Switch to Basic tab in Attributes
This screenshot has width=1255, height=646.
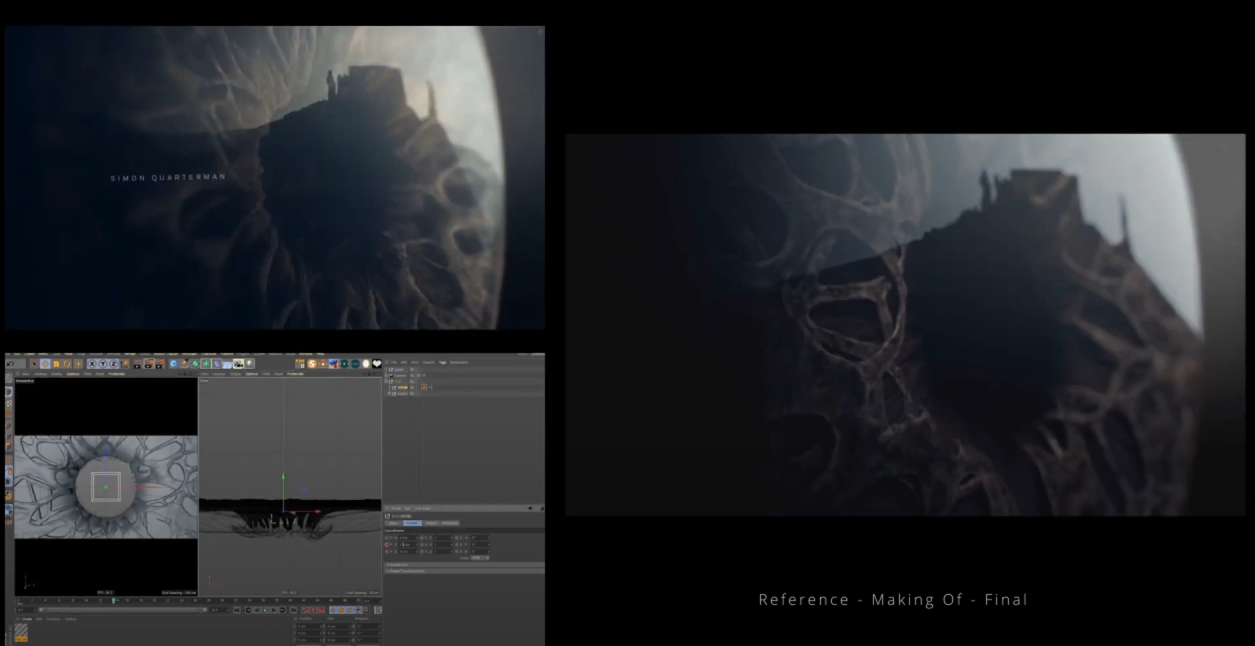(393, 523)
